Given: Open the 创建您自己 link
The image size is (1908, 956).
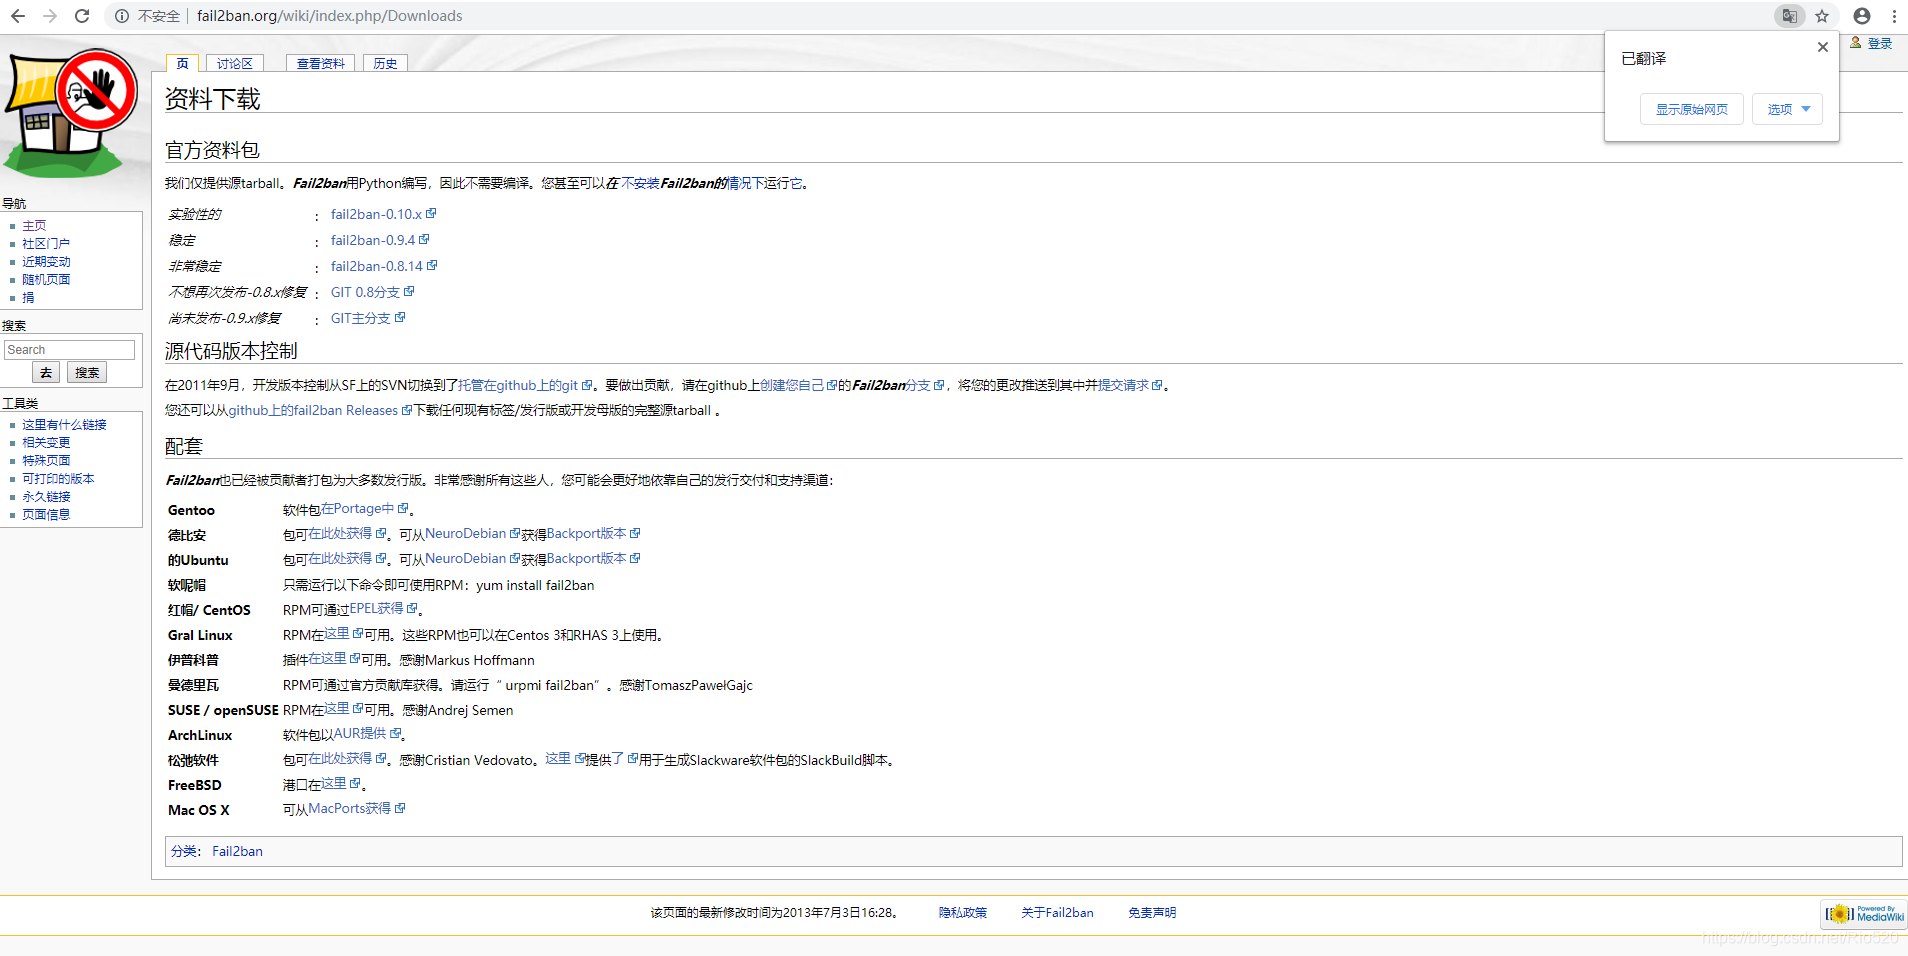Looking at the screenshot, I should click(x=792, y=385).
